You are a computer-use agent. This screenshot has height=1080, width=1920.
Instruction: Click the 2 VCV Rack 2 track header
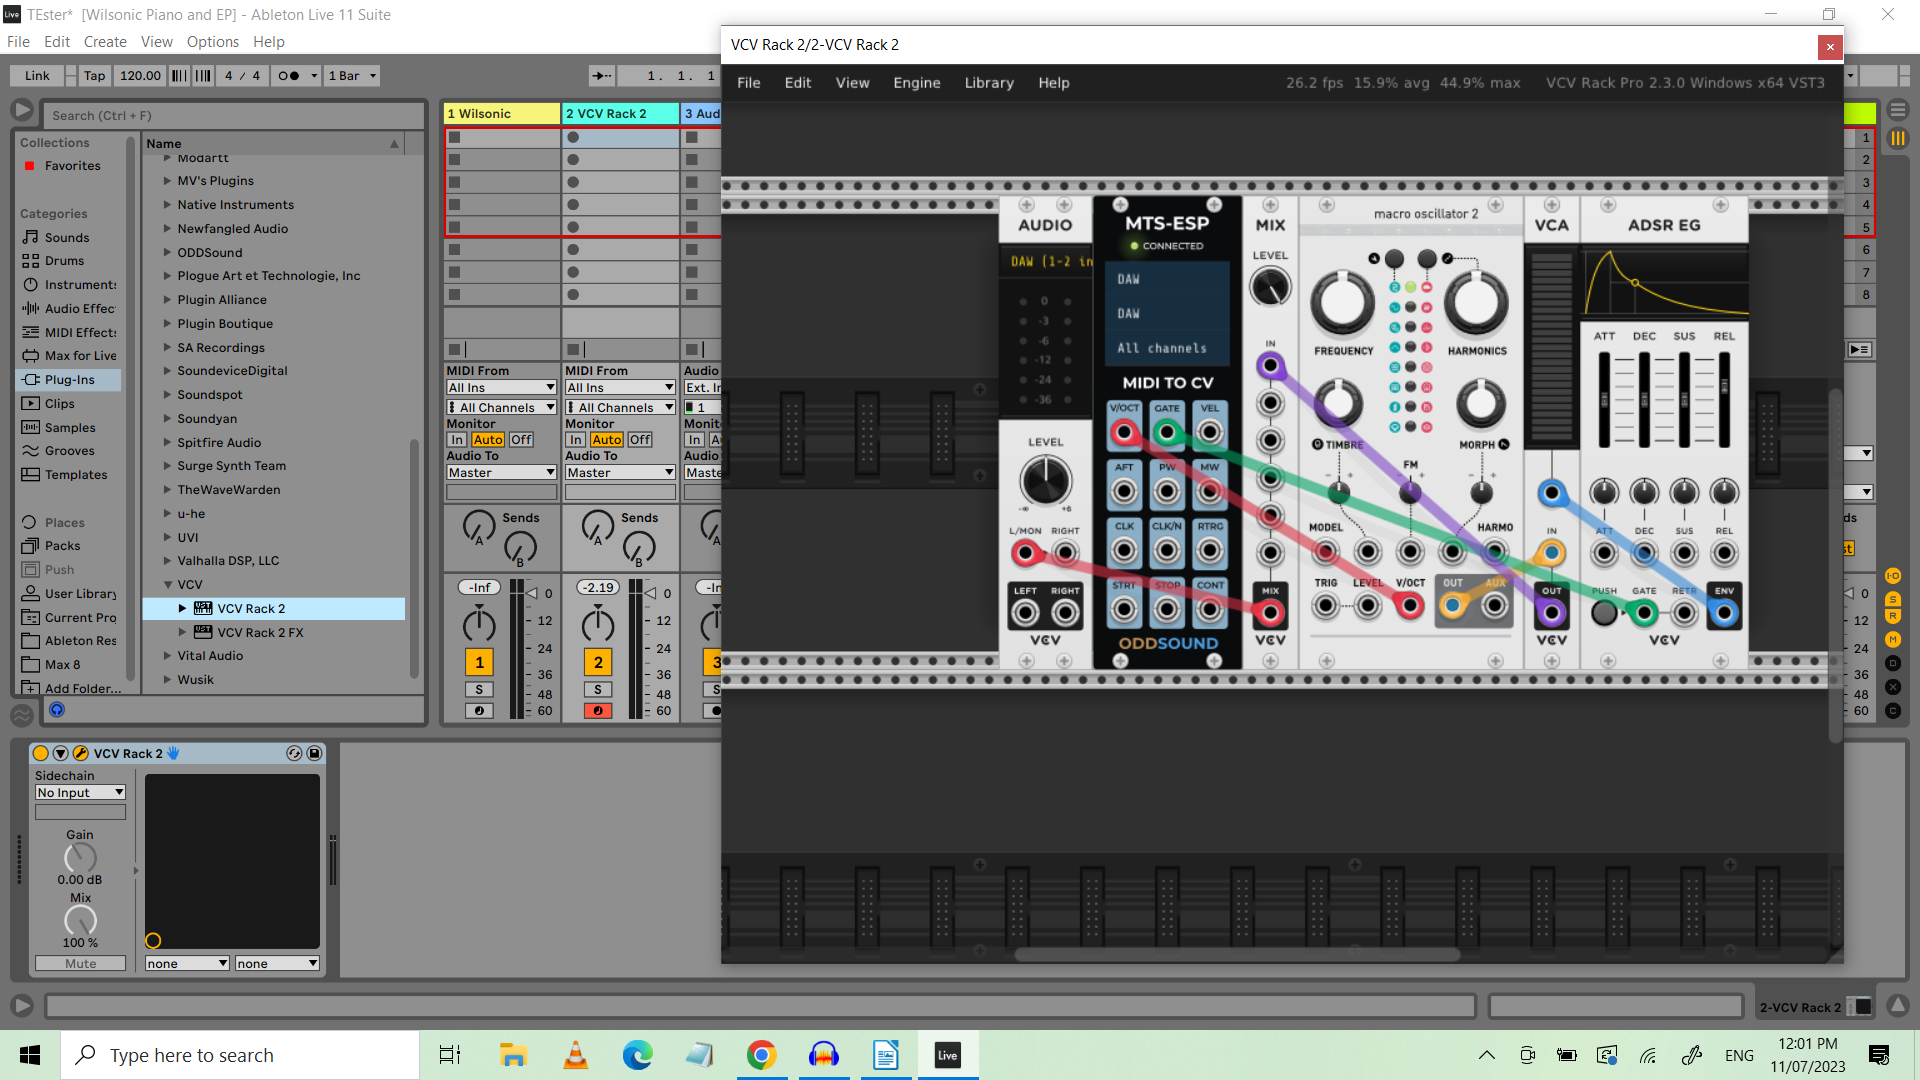[620, 114]
